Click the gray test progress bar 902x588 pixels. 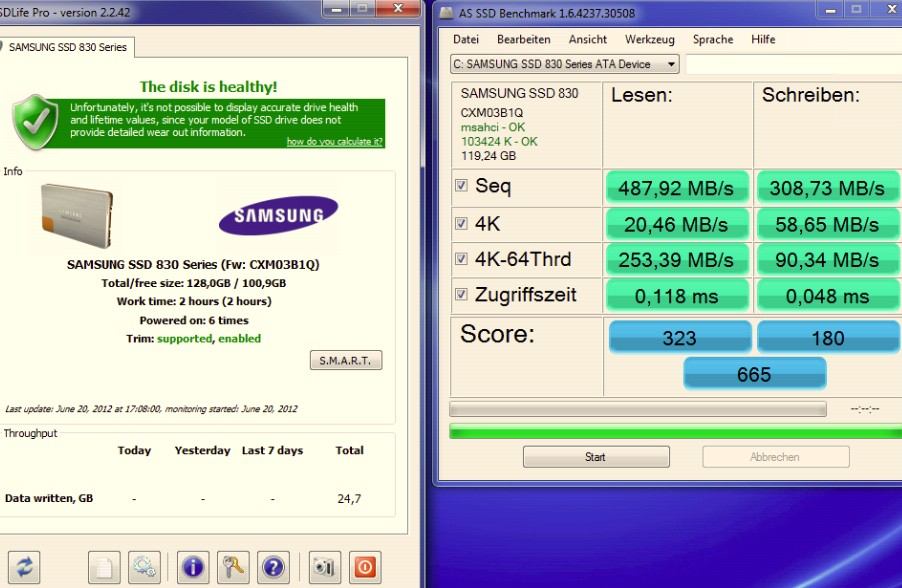point(638,409)
